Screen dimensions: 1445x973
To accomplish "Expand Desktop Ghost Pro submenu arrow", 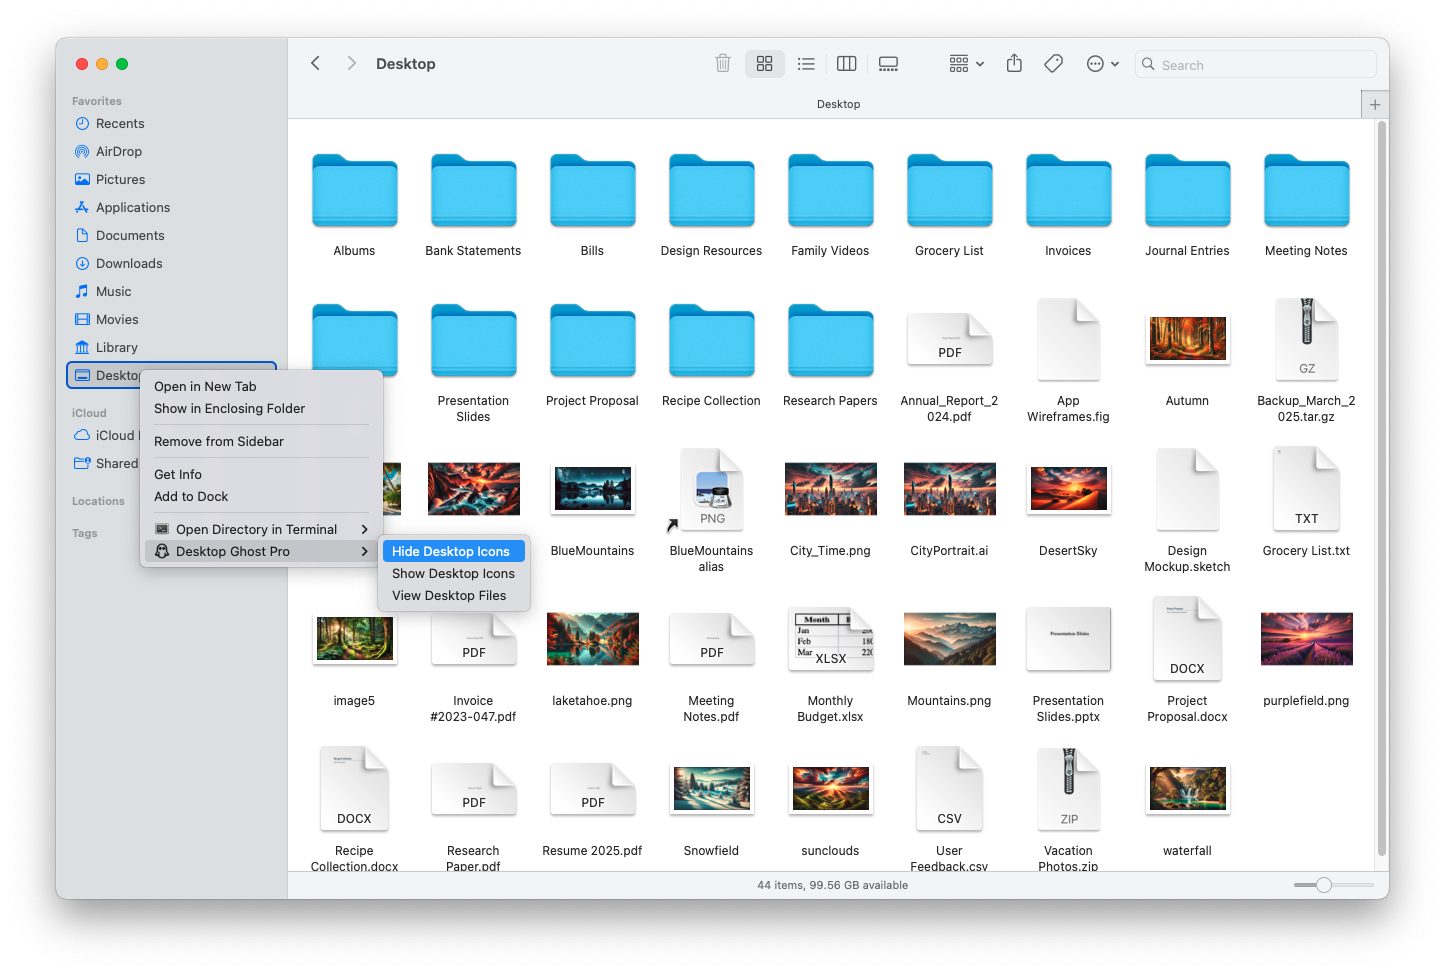I will (x=365, y=552).
